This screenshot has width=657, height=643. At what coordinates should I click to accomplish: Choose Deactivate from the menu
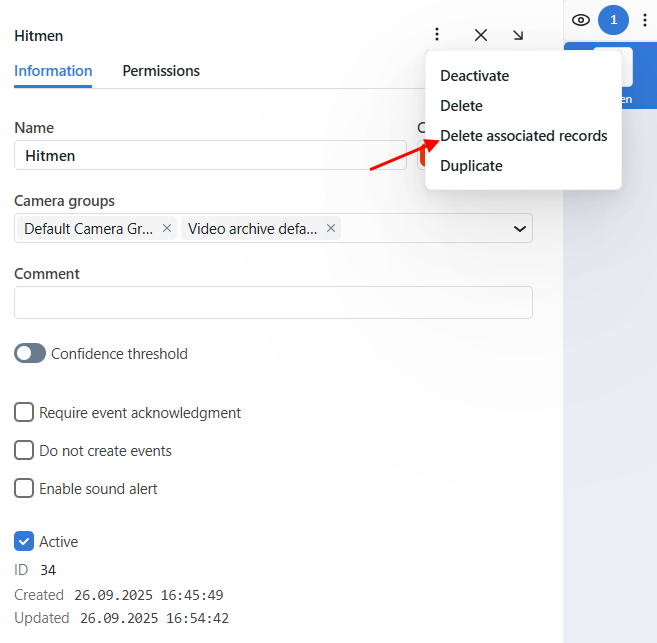point(474,76)
